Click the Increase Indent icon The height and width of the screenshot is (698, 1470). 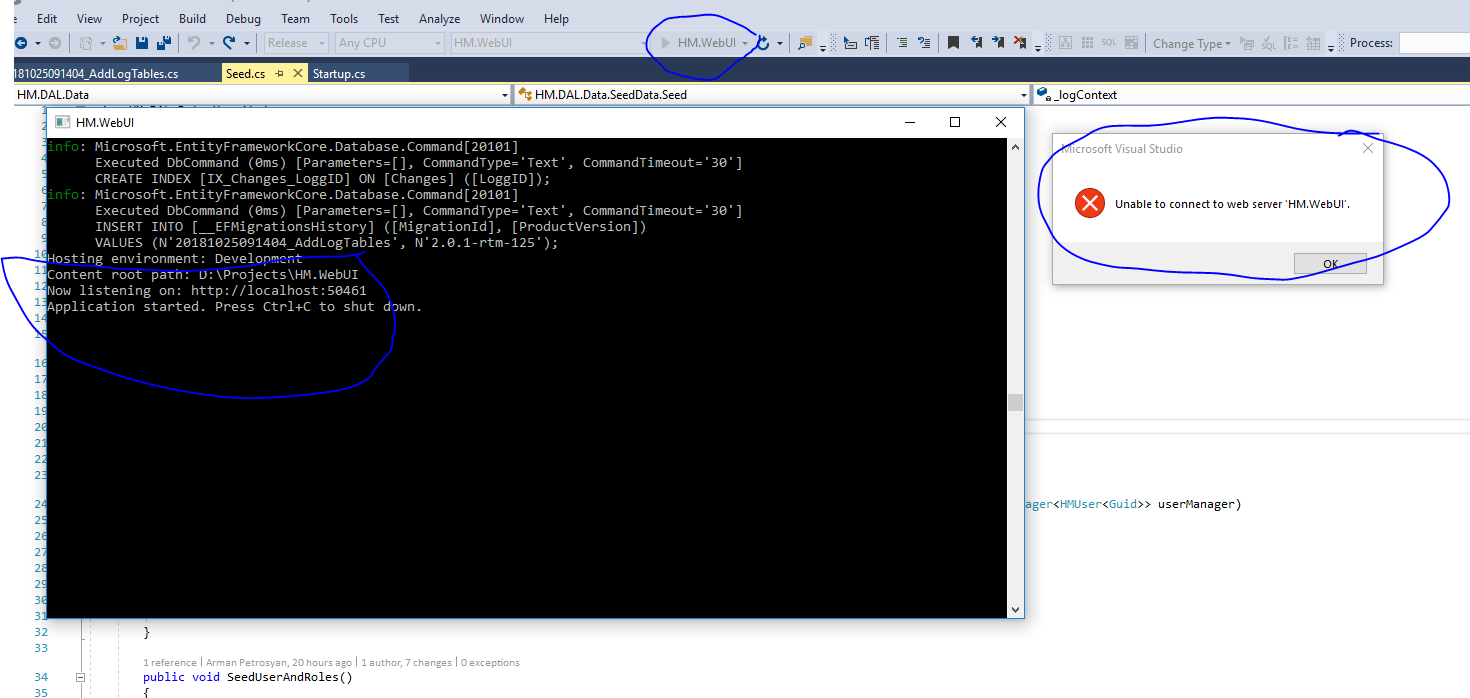872,43
